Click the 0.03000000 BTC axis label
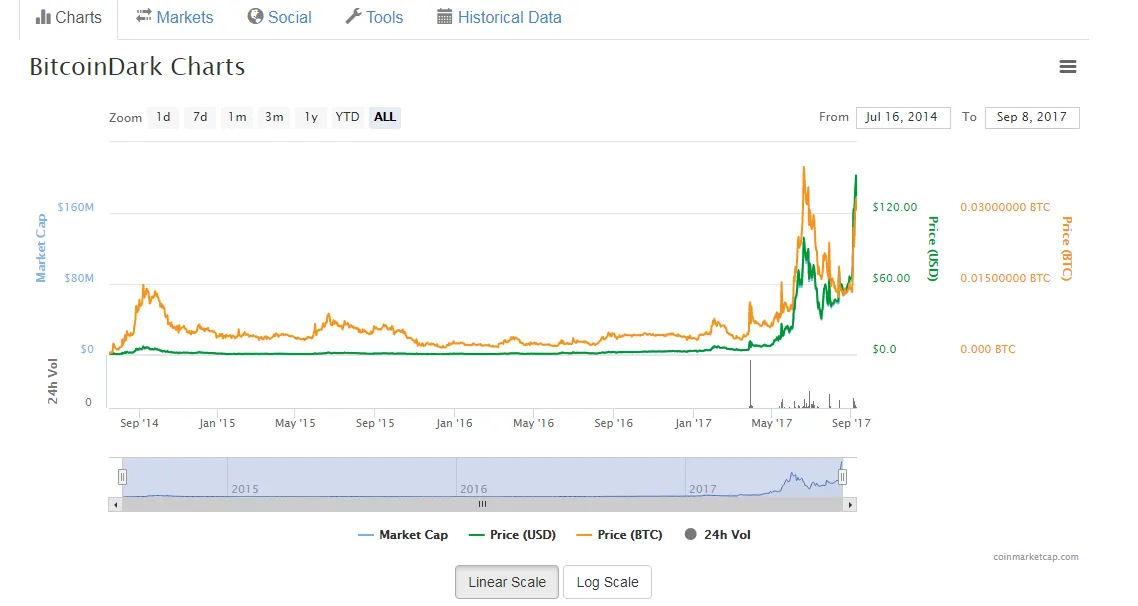The width and height of the screenshot is (1138, 606). (1005, 208)
